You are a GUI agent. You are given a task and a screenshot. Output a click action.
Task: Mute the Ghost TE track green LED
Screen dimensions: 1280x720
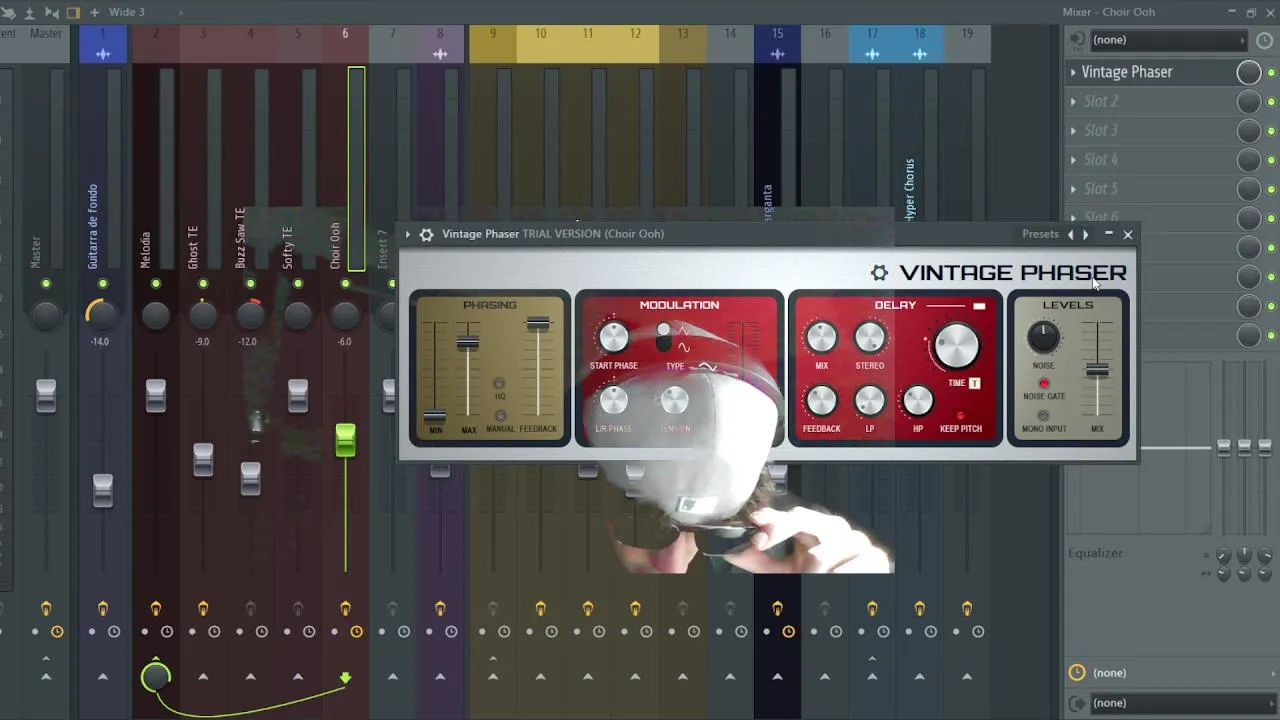coord(203,284)
